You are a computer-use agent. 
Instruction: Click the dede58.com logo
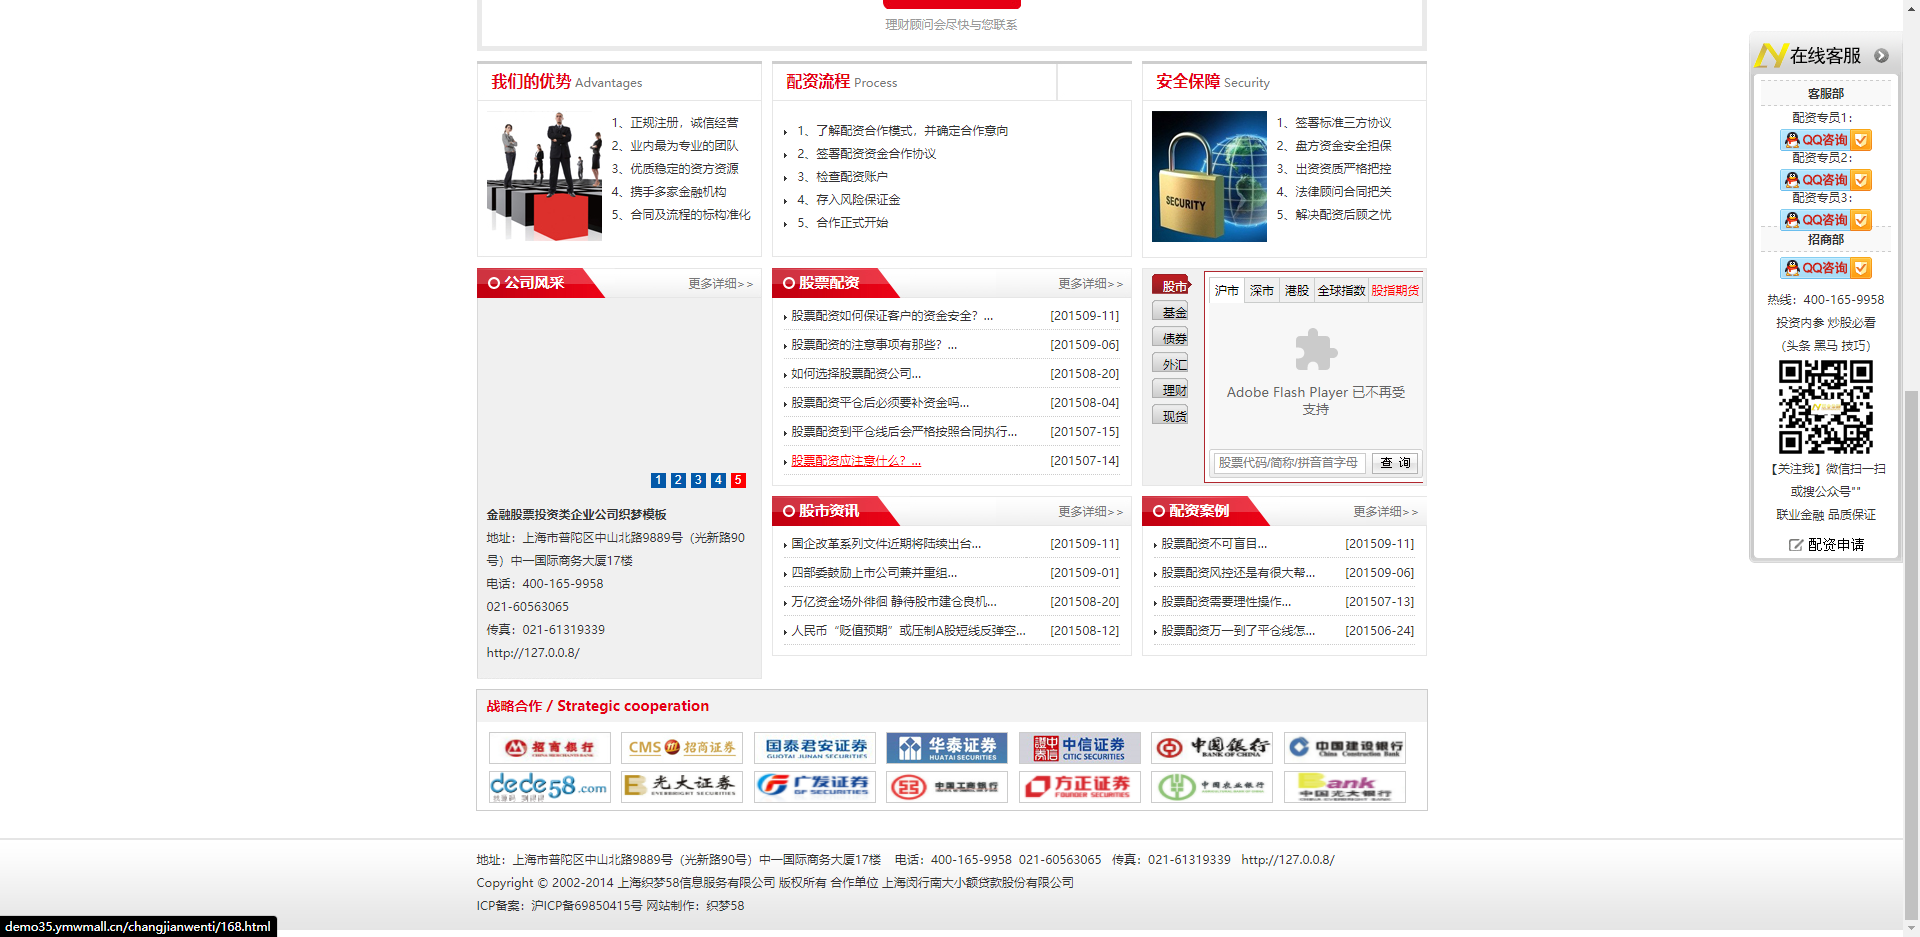click(549, 787)
